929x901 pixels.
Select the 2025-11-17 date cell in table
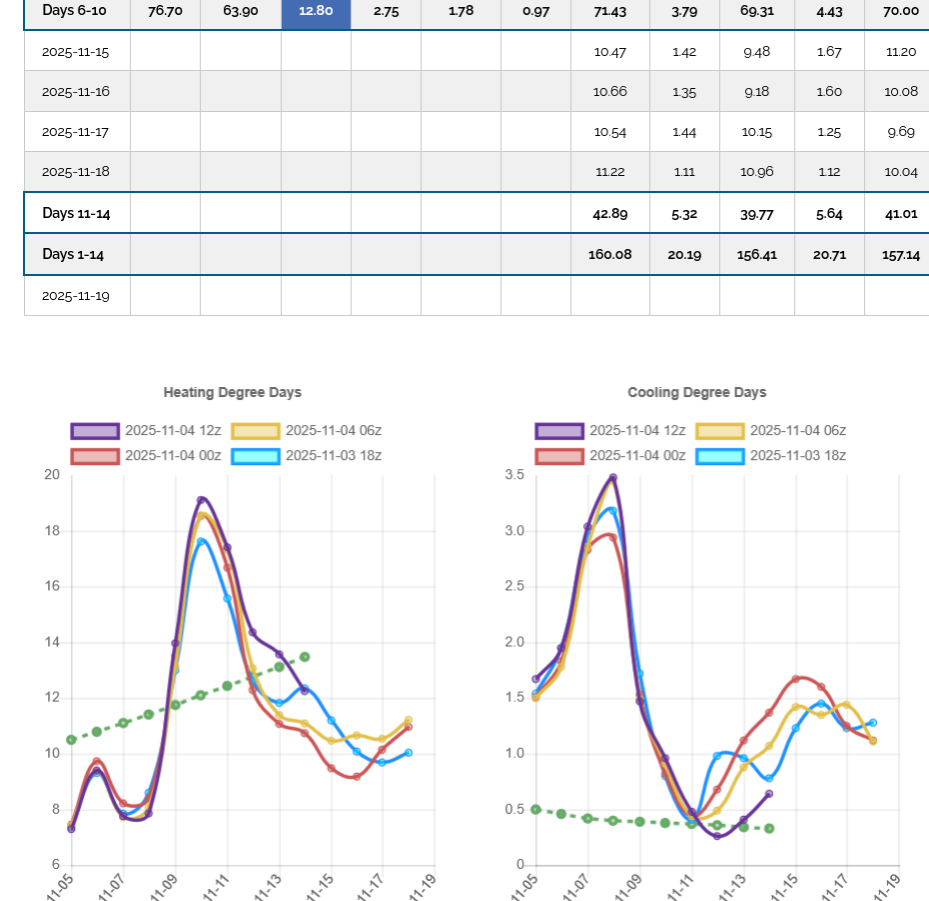click(x=76, y=132)
